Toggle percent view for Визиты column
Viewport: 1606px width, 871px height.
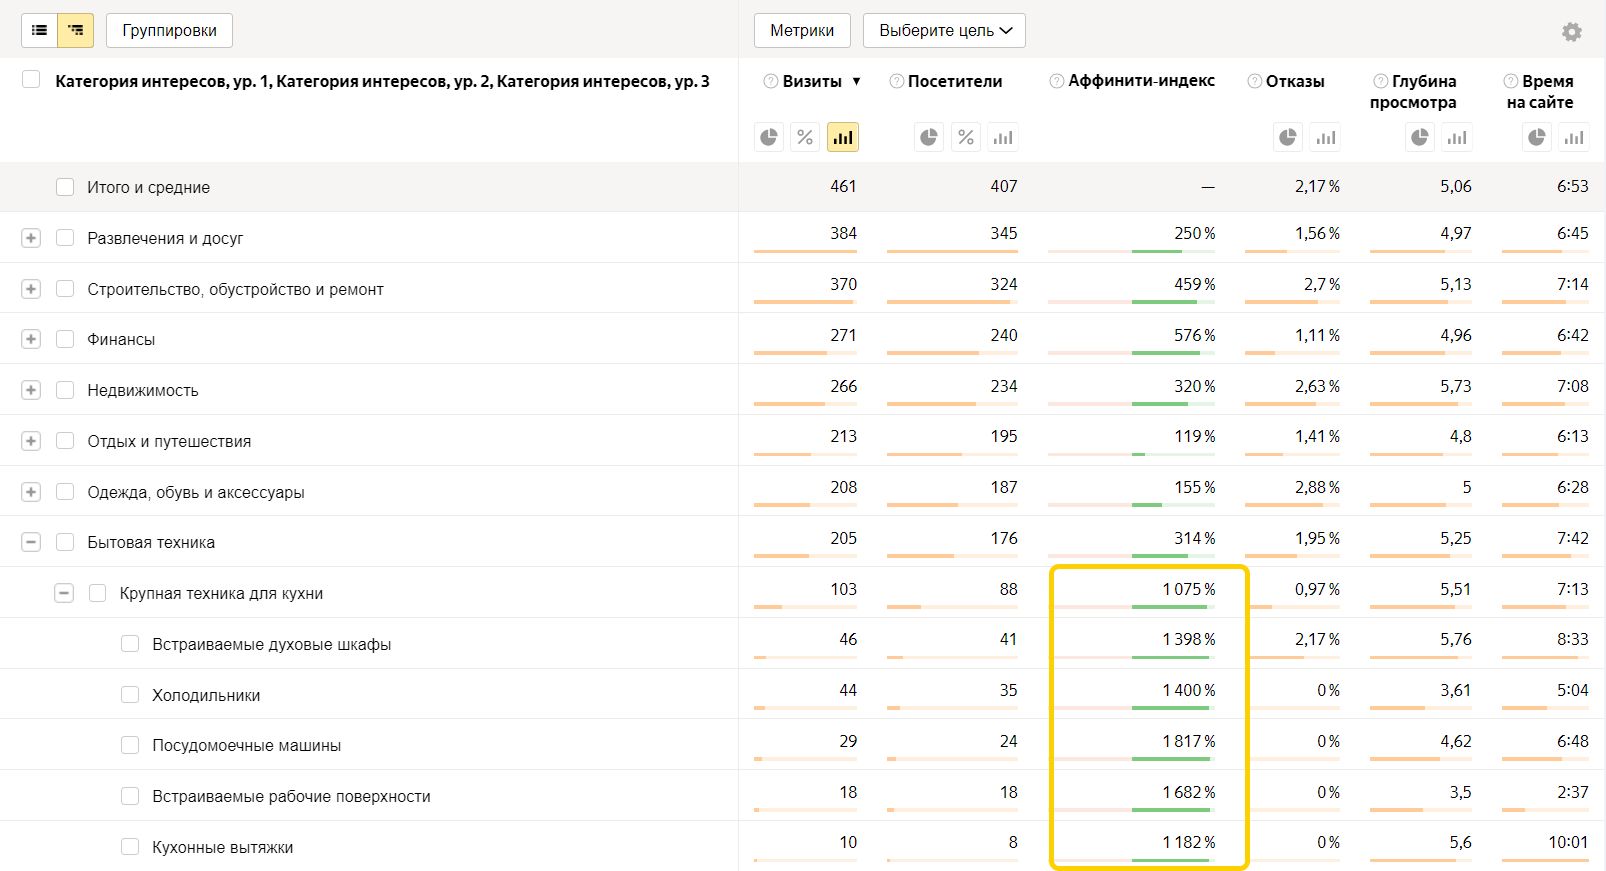pyautogui.click(x=805, y=137)
